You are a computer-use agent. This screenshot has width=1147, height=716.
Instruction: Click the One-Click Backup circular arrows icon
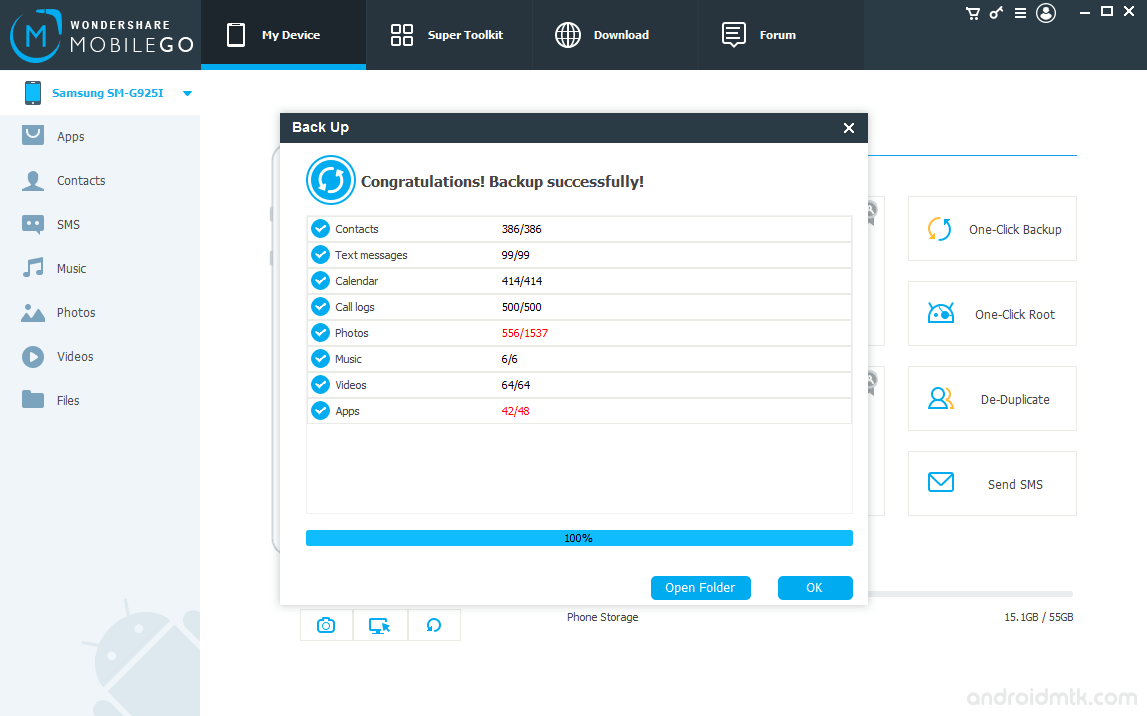point(940,229)
